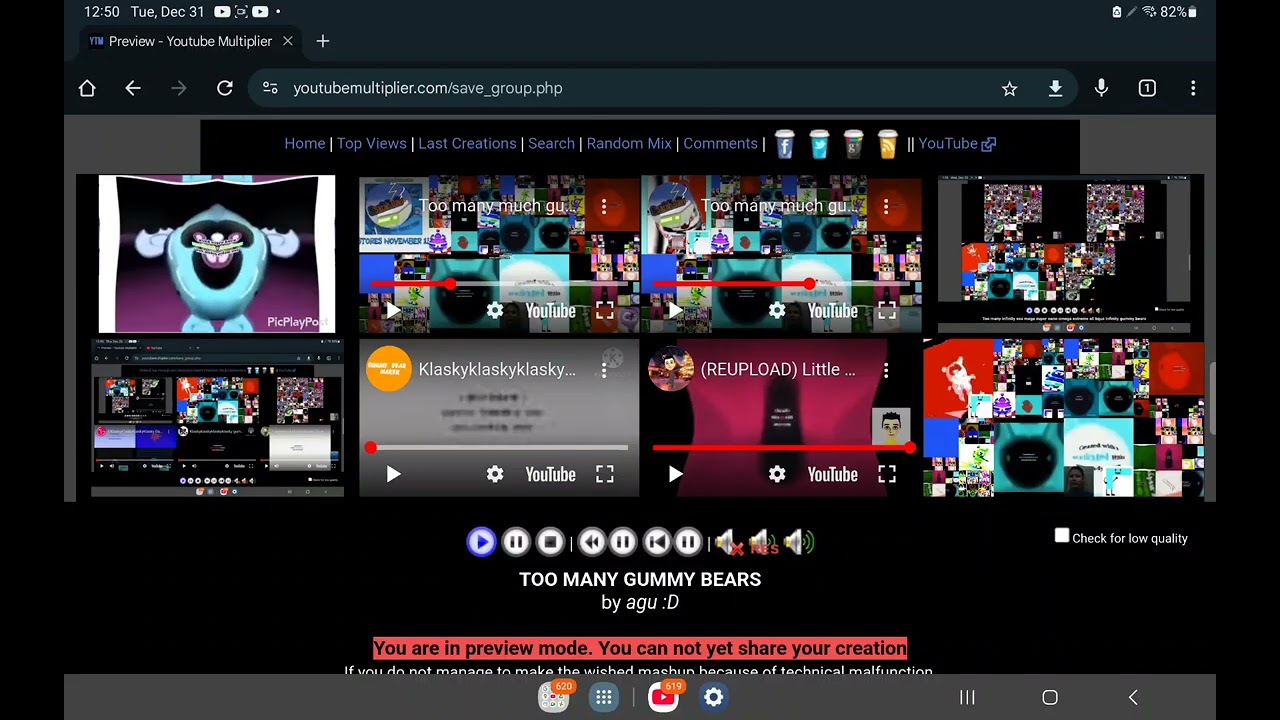This screenshot has width=1280, height=720.
Task: Play the (REUPLOAD) Little video
Action: [675, 474]
